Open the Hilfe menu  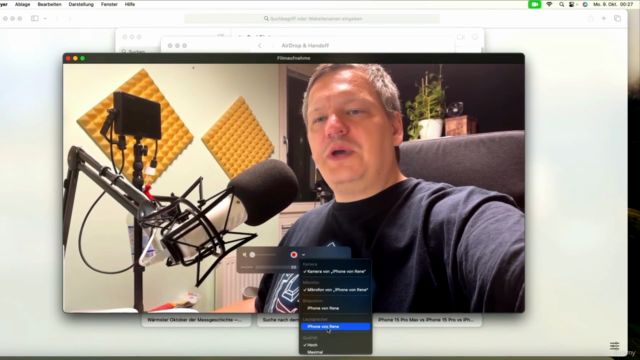(x=130, y=4)
